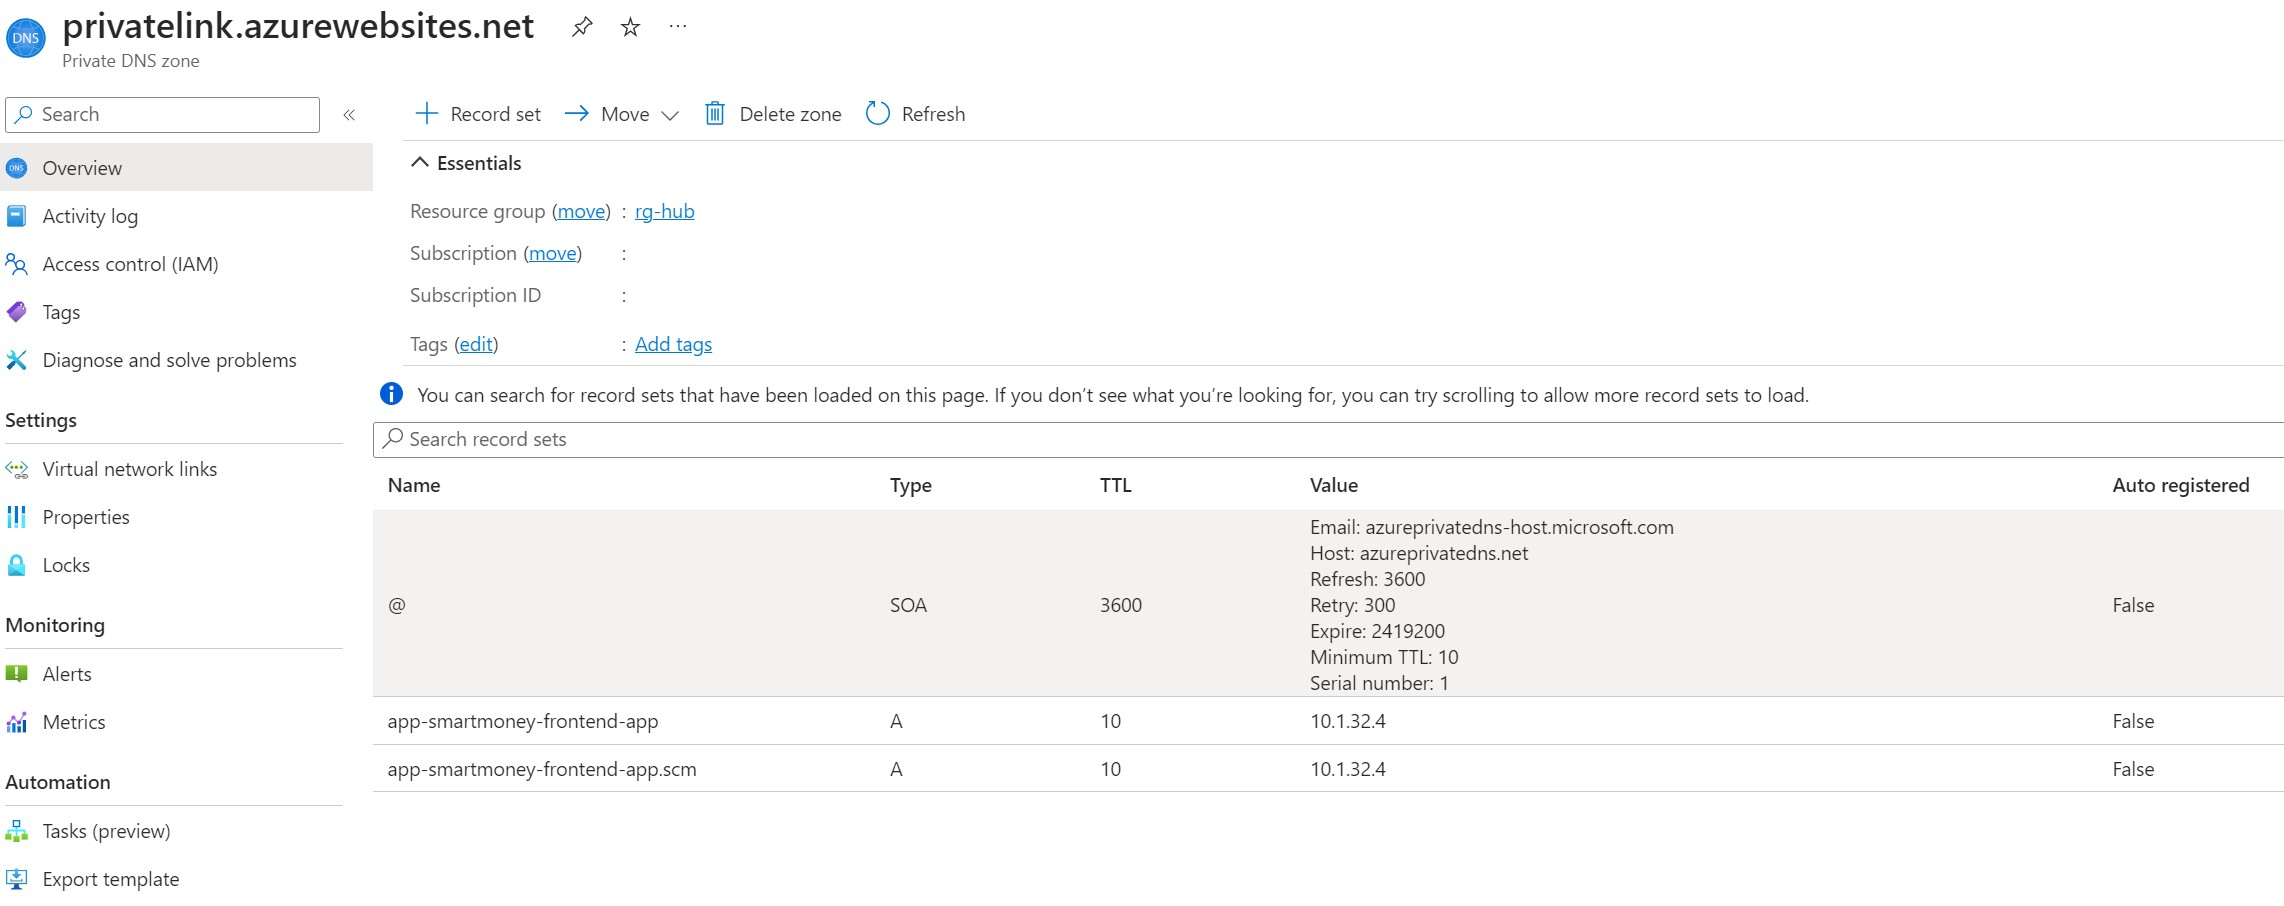2284x906 pixels.
Task: Click the Overview DNS icon in sidebar
Action: pyautogui.click(x=17, y=168)
